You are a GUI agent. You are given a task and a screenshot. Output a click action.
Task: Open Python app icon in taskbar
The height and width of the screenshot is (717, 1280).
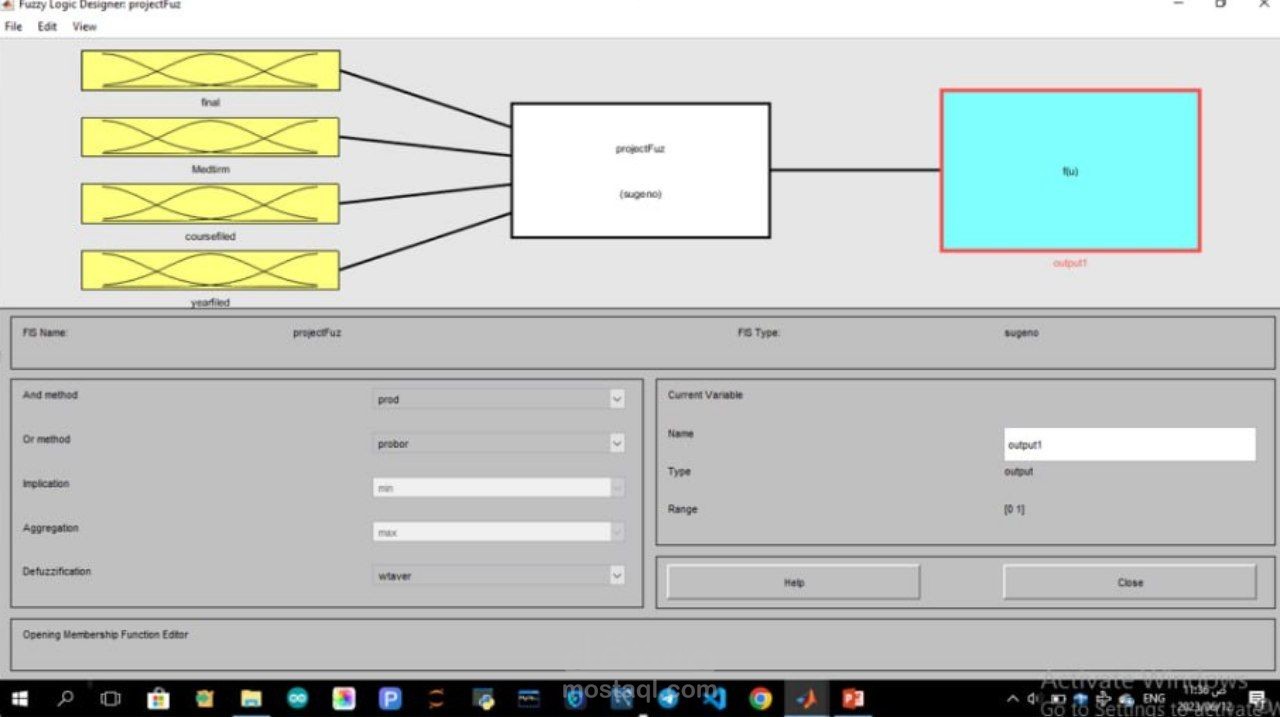pos(483,698)
